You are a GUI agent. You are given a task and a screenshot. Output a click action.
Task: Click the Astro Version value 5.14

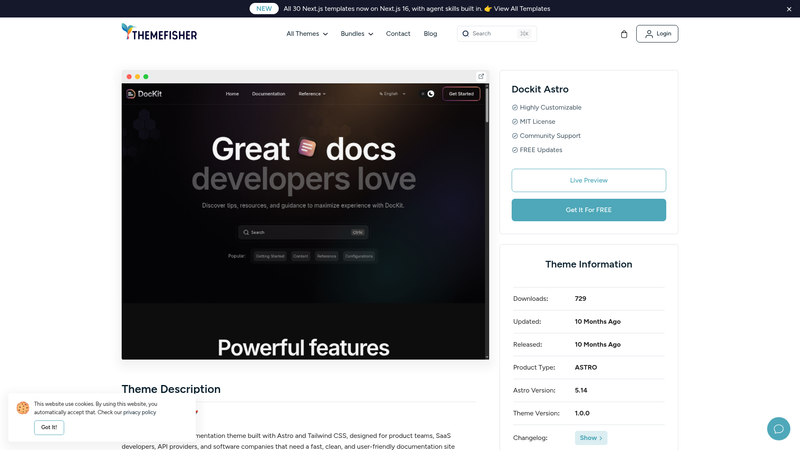click(x=581, y=390)
